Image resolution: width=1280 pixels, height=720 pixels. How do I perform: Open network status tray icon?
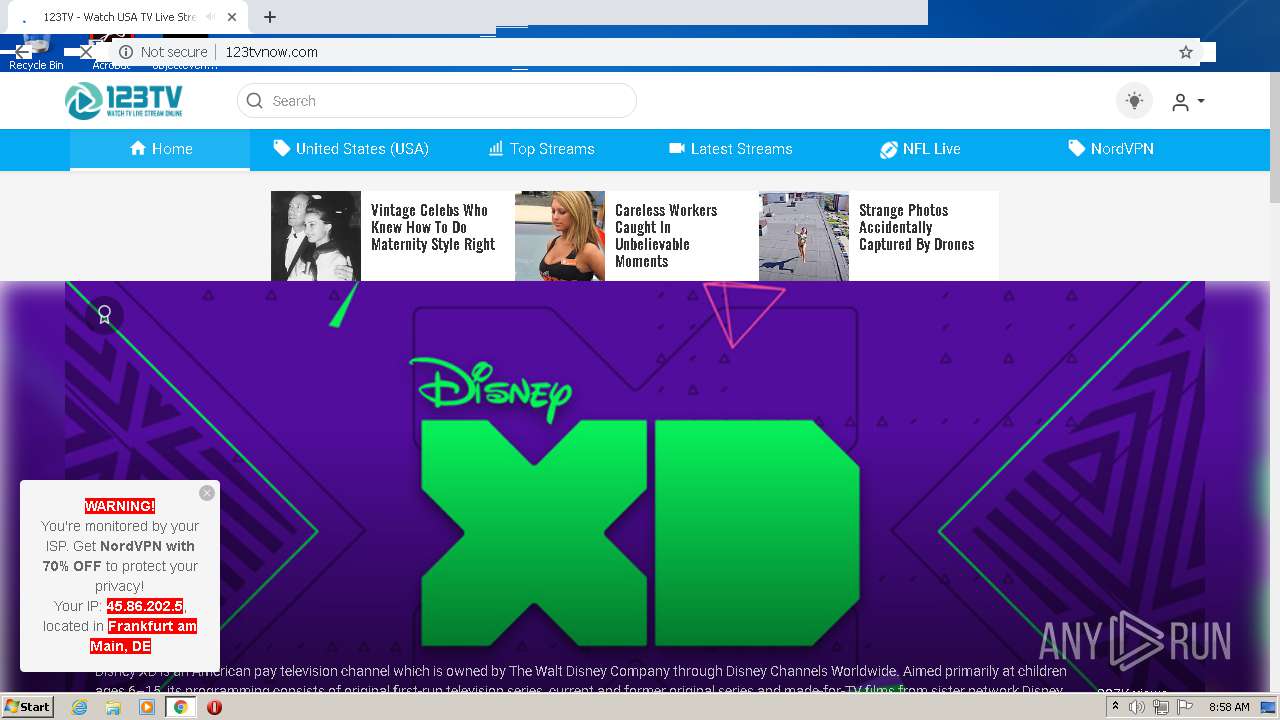click(x=1160, y=707)
